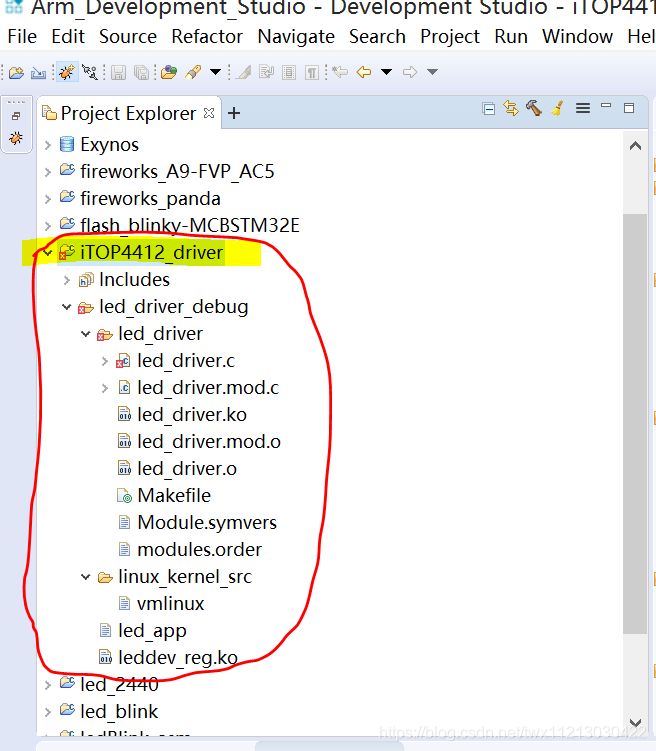Expand the fireworks_panda project
The height and width of the screenshot is (751, 656).
click(47, 199)
